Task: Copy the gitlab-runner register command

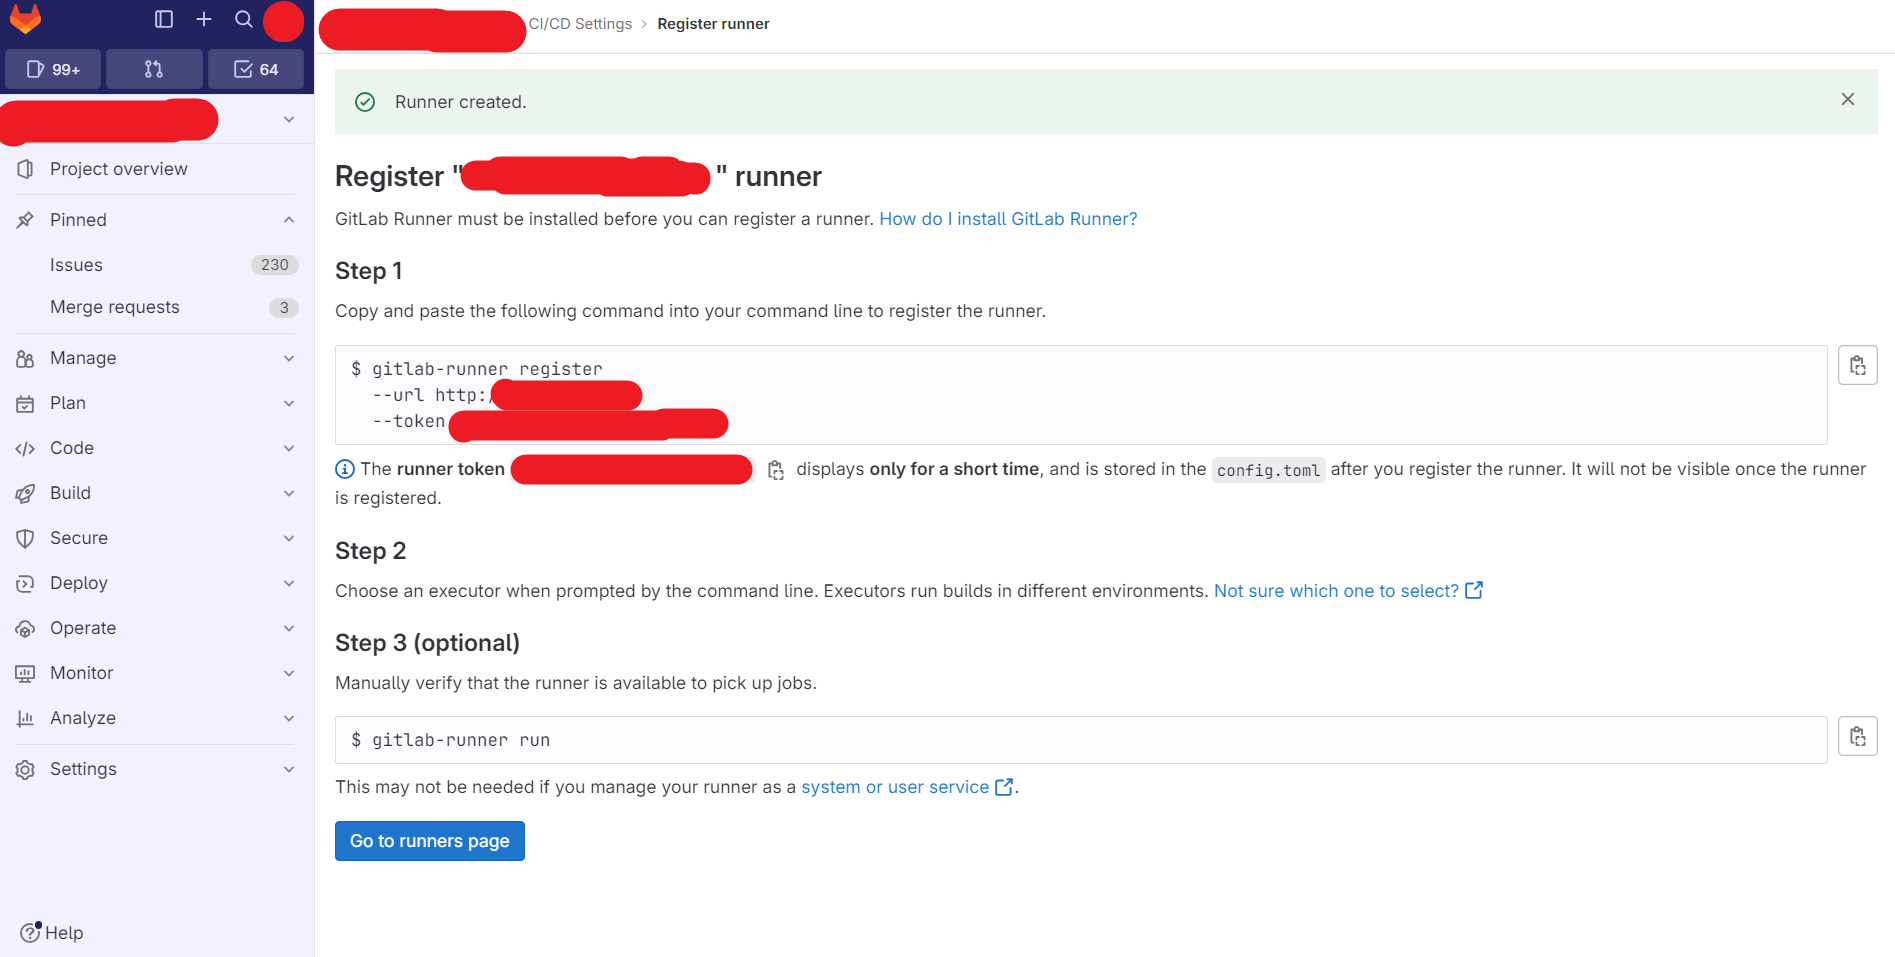Action: tap(1857, 365)
